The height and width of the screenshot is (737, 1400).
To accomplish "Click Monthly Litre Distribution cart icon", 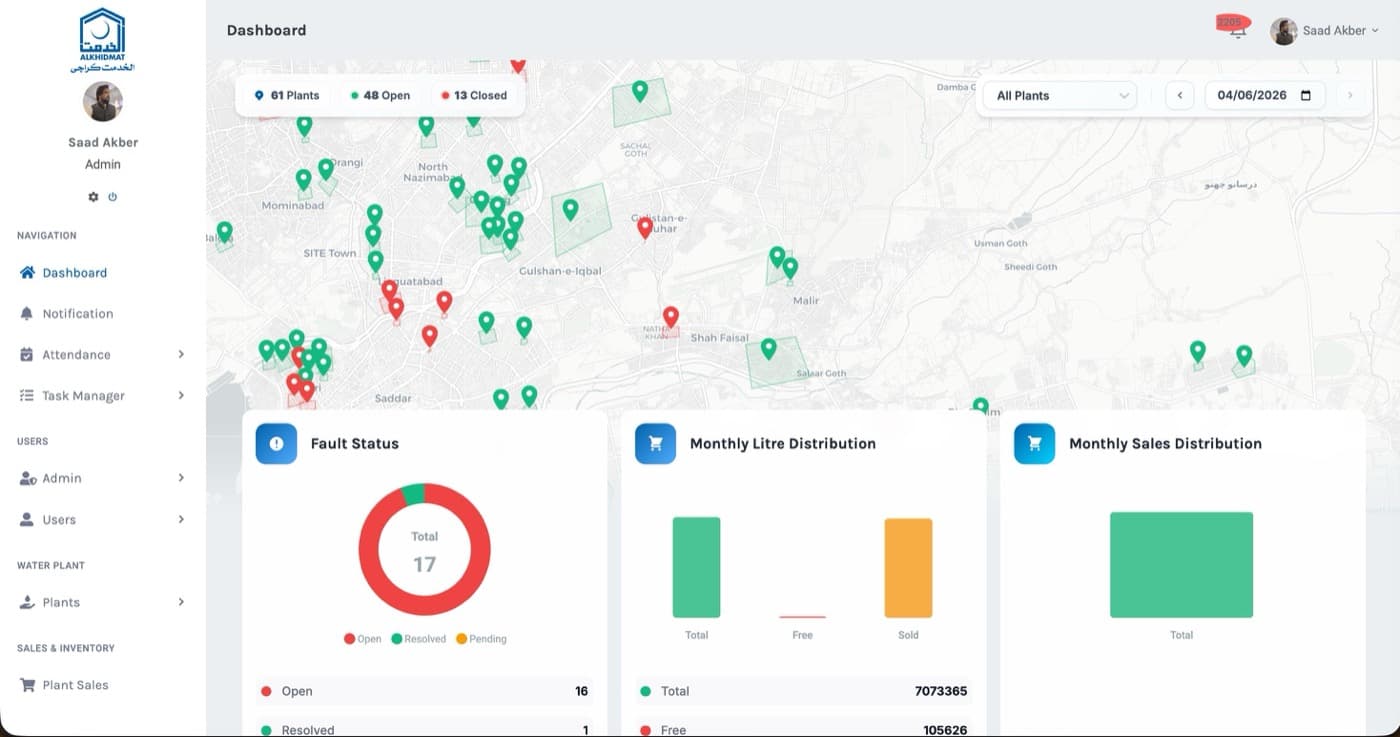I will coord(655,443).
